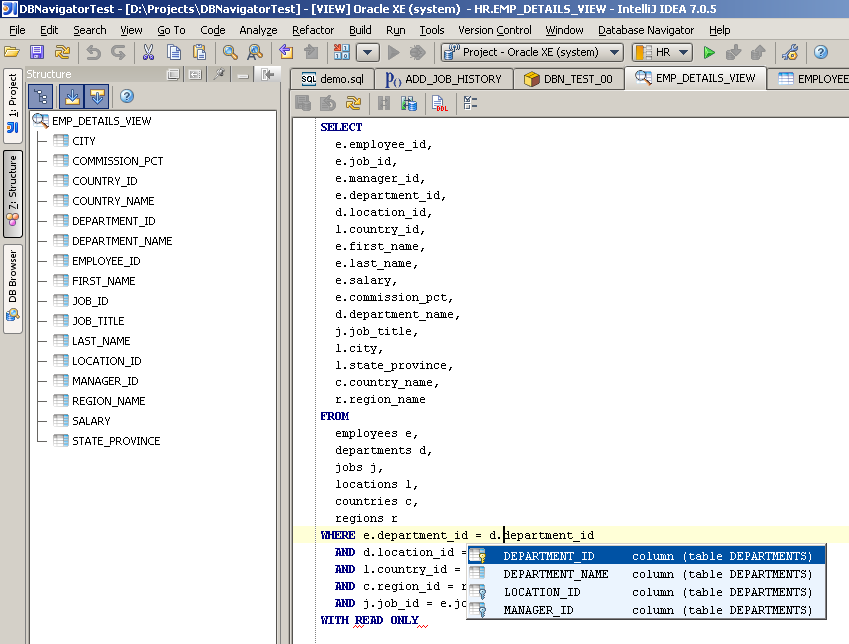Viewport: 849px width, 644px height.
Task: Save all with the floppy disk icon
Action: (37, 52)
